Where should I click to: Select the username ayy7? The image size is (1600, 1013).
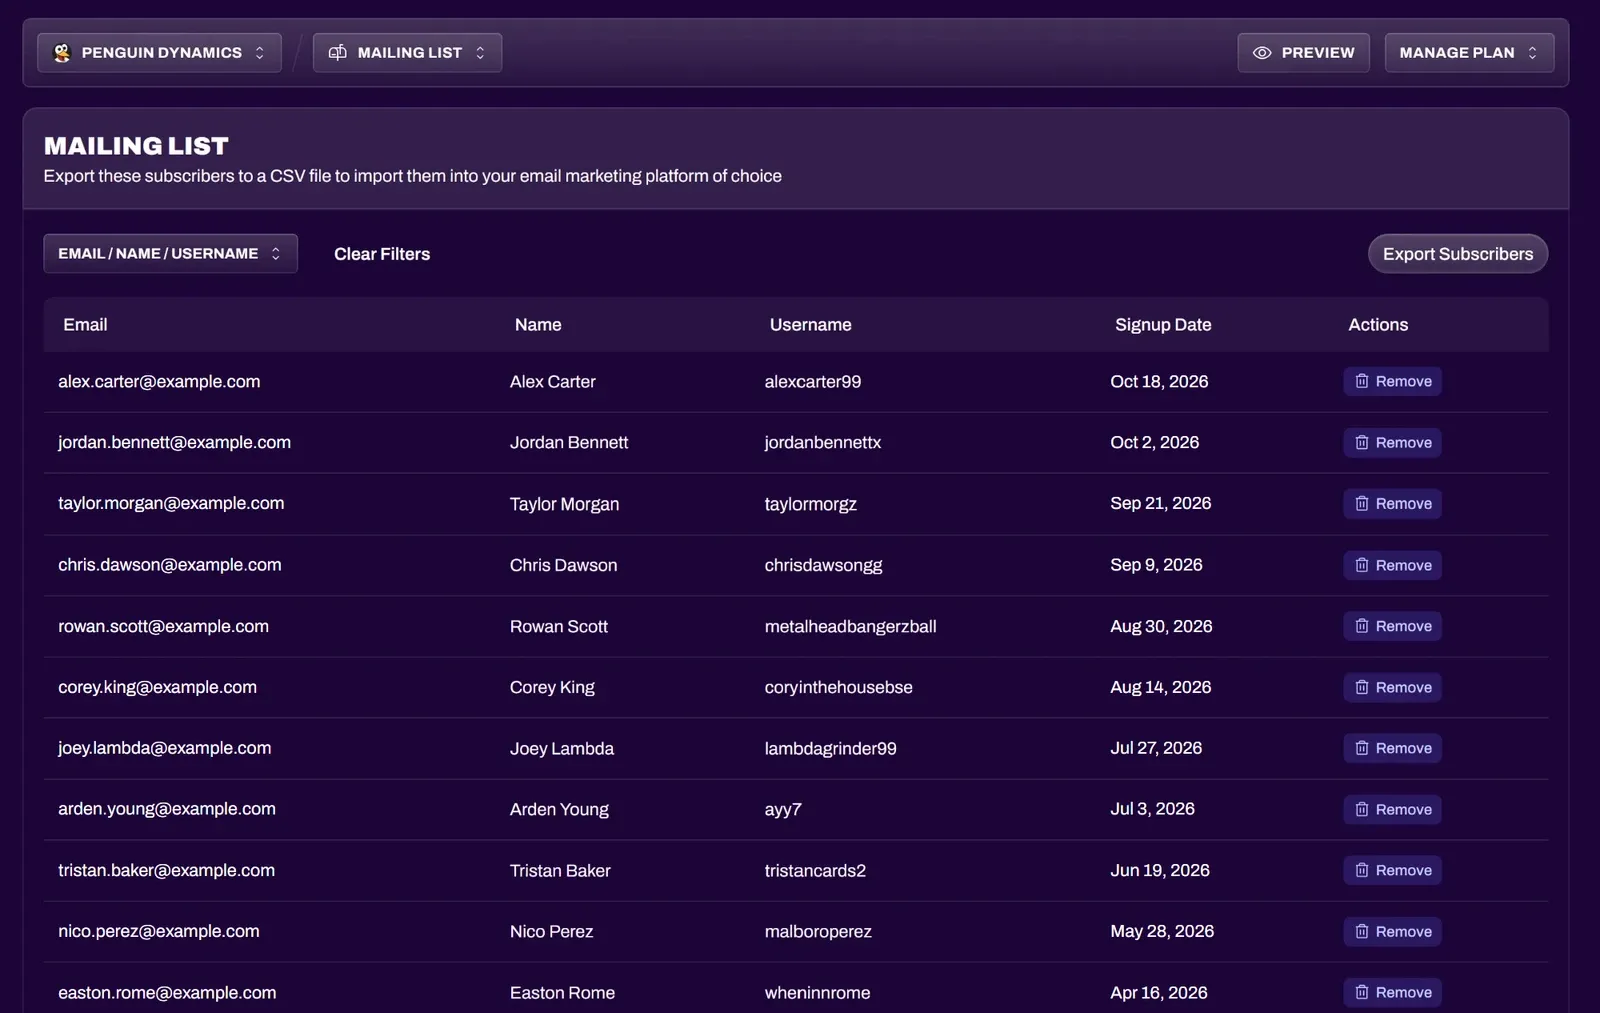(x=783, y=809)
